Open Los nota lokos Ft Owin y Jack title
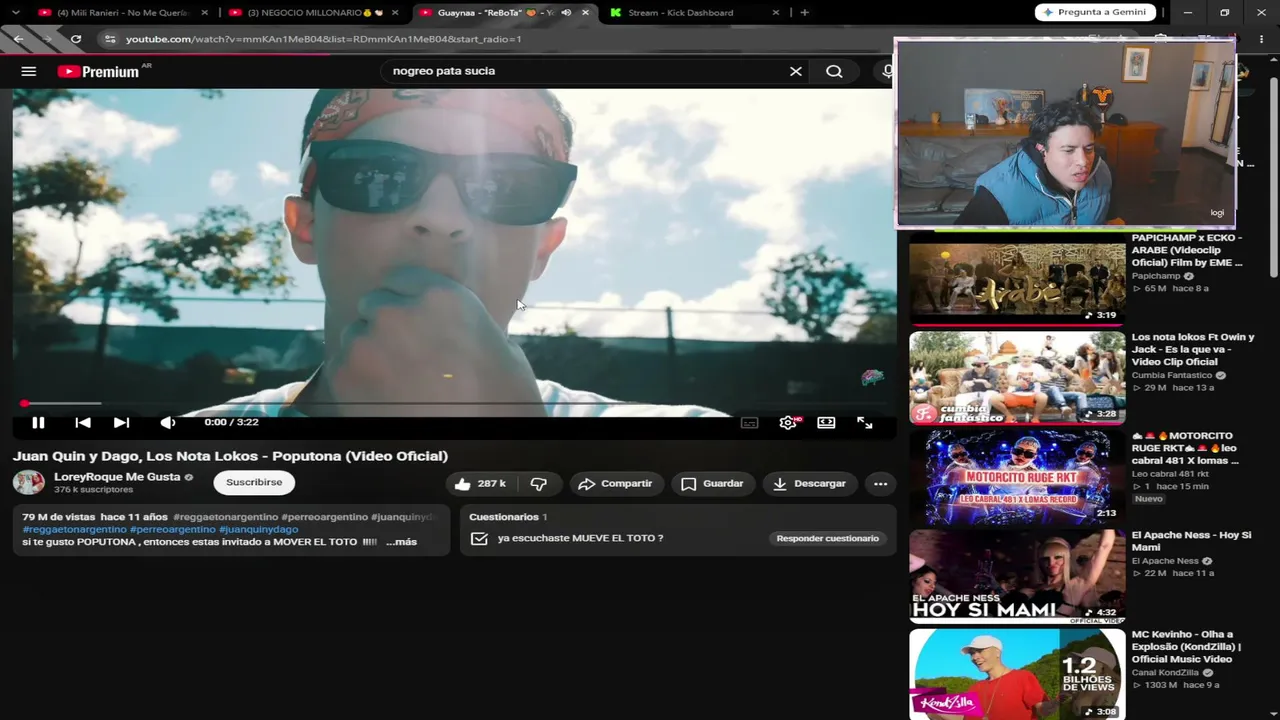 point(1192,350)
